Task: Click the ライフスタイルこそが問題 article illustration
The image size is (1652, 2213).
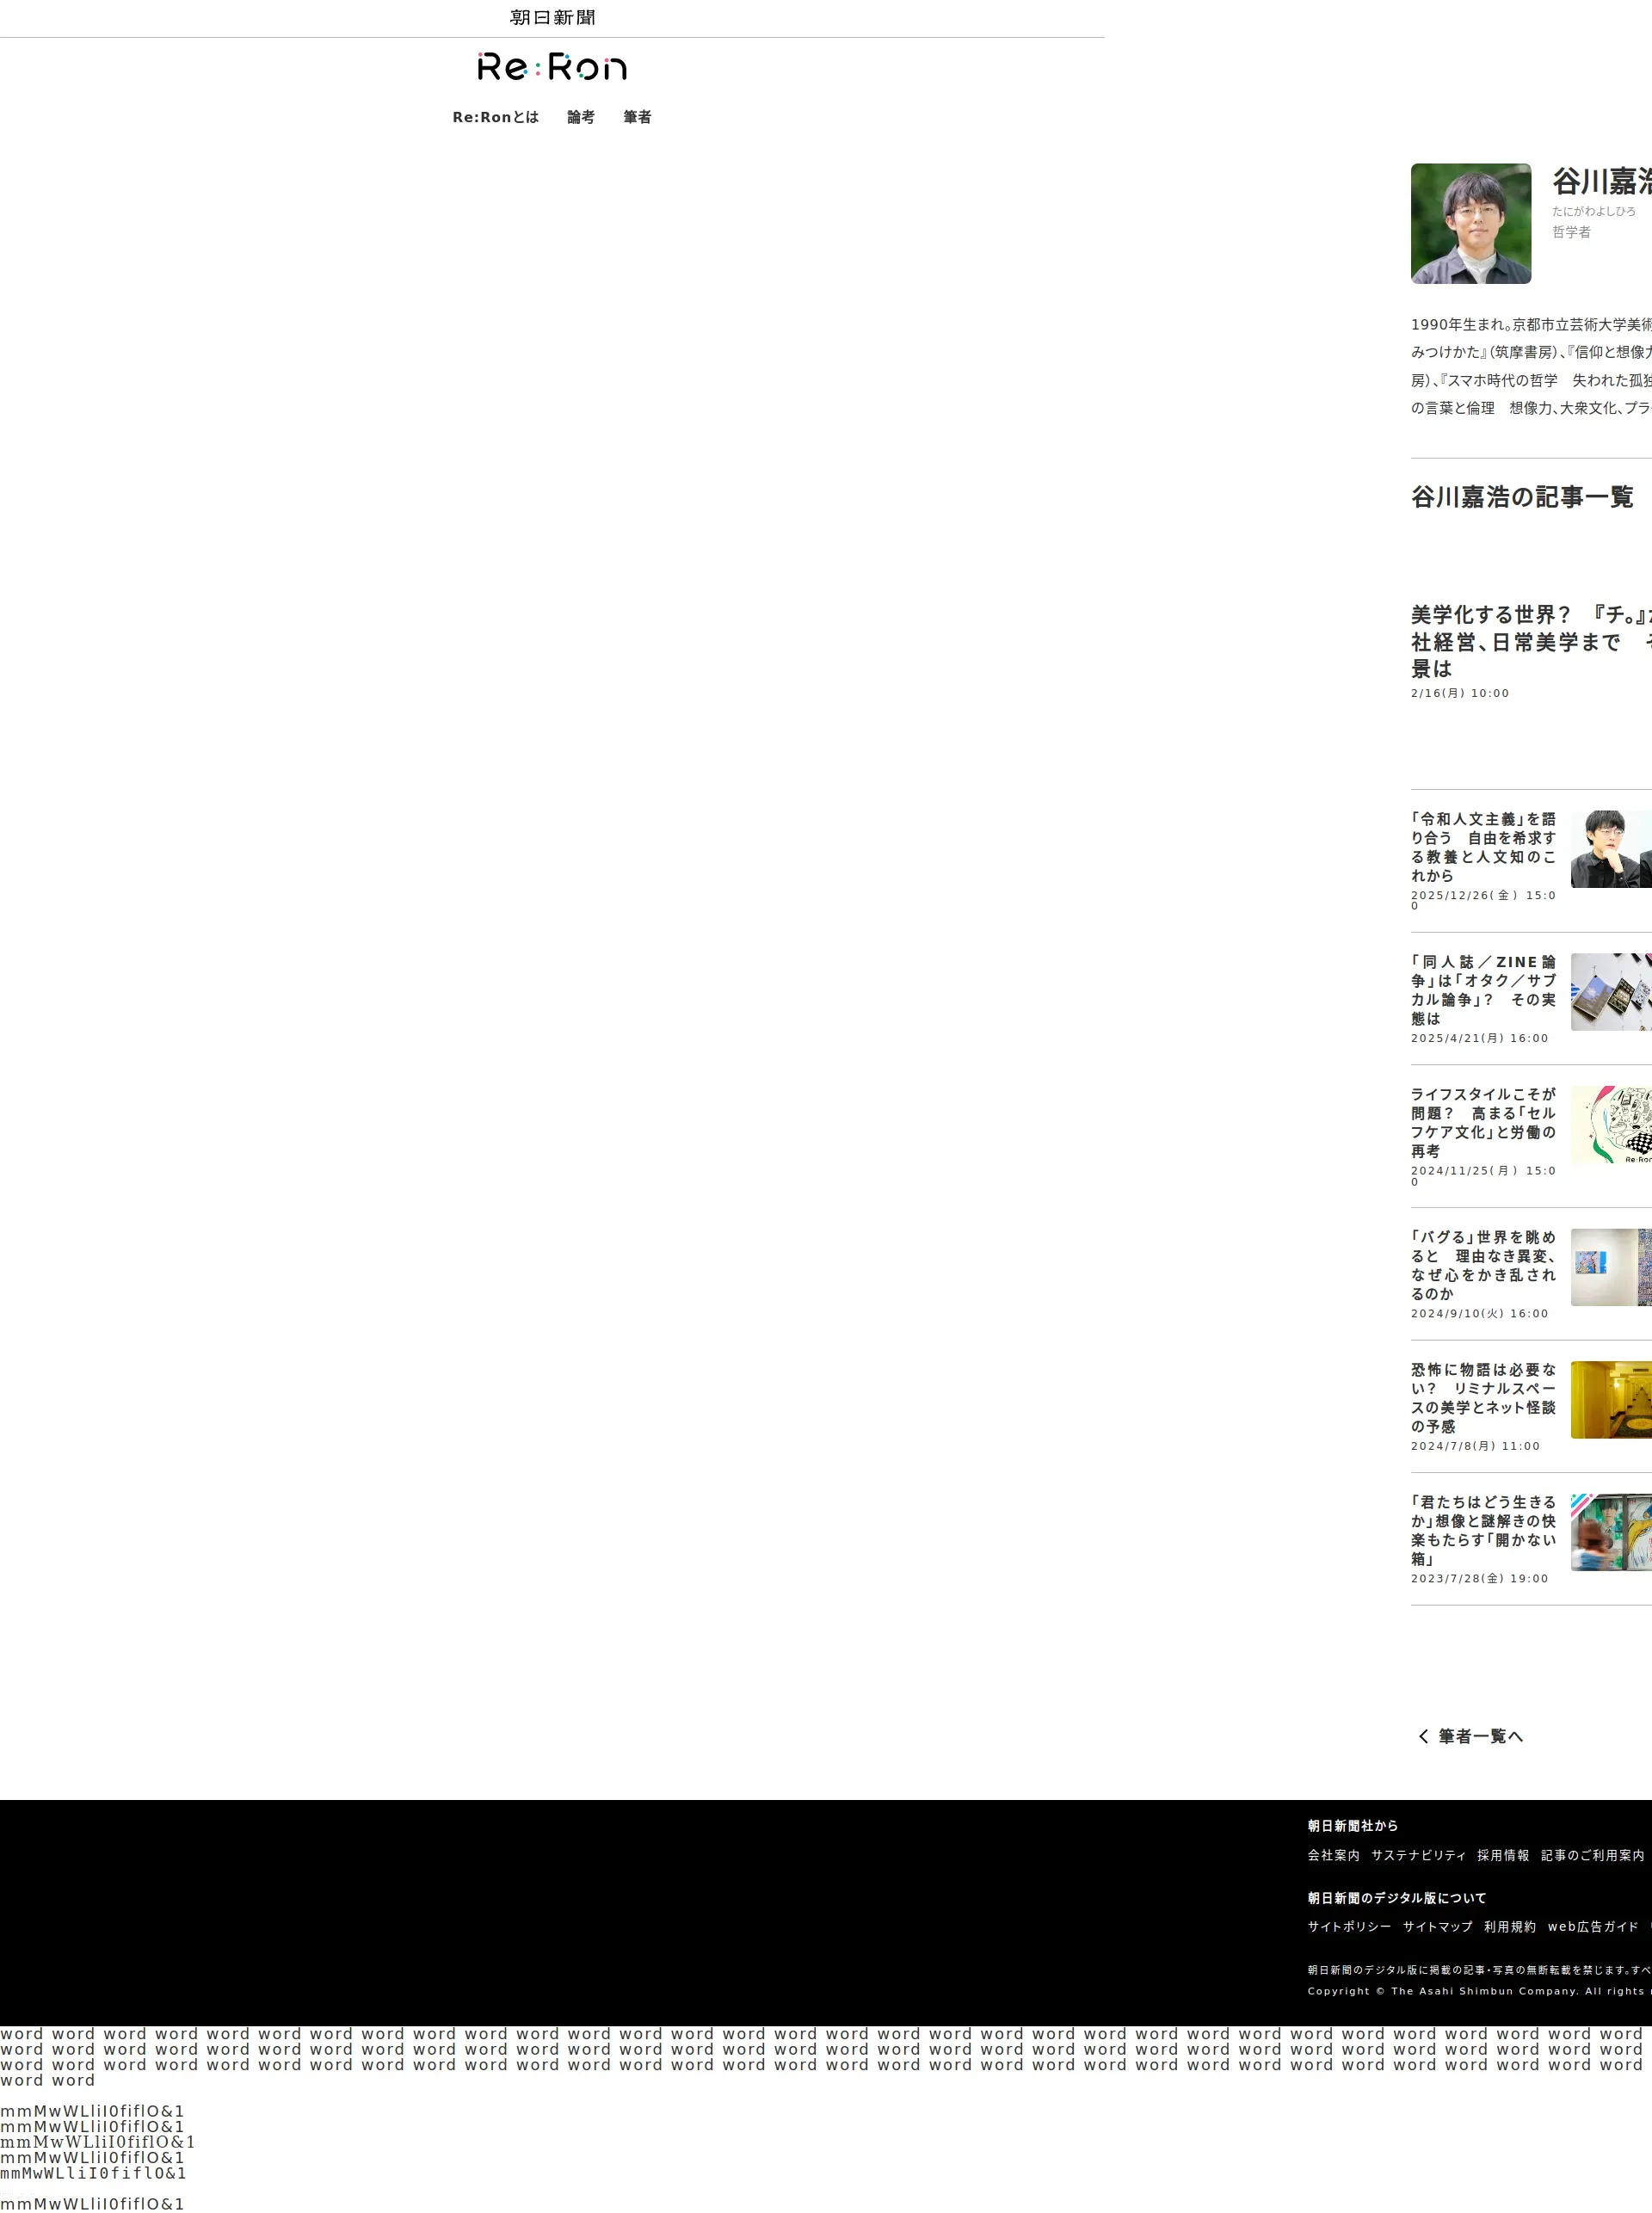Action: (x=1611, y=1124)
